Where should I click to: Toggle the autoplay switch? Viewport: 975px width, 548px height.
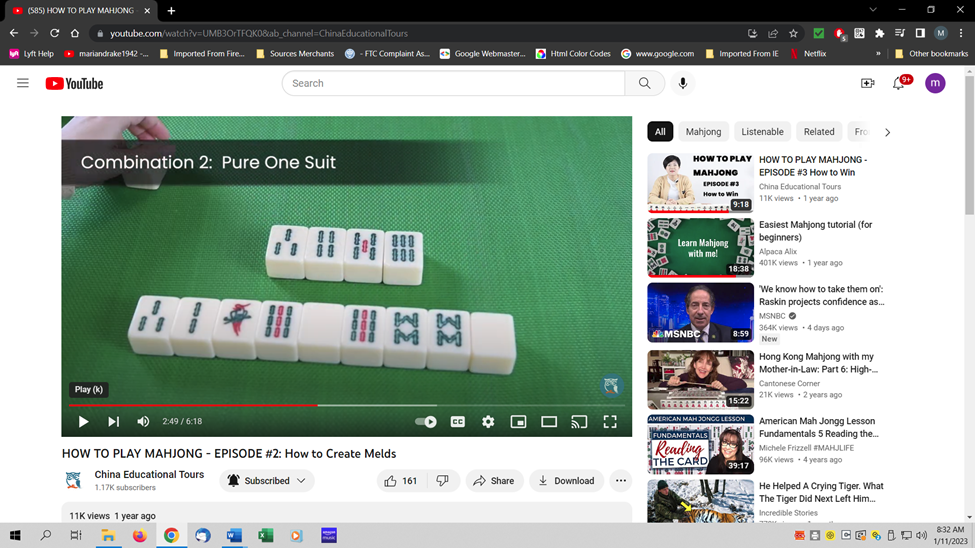point(426,422)
